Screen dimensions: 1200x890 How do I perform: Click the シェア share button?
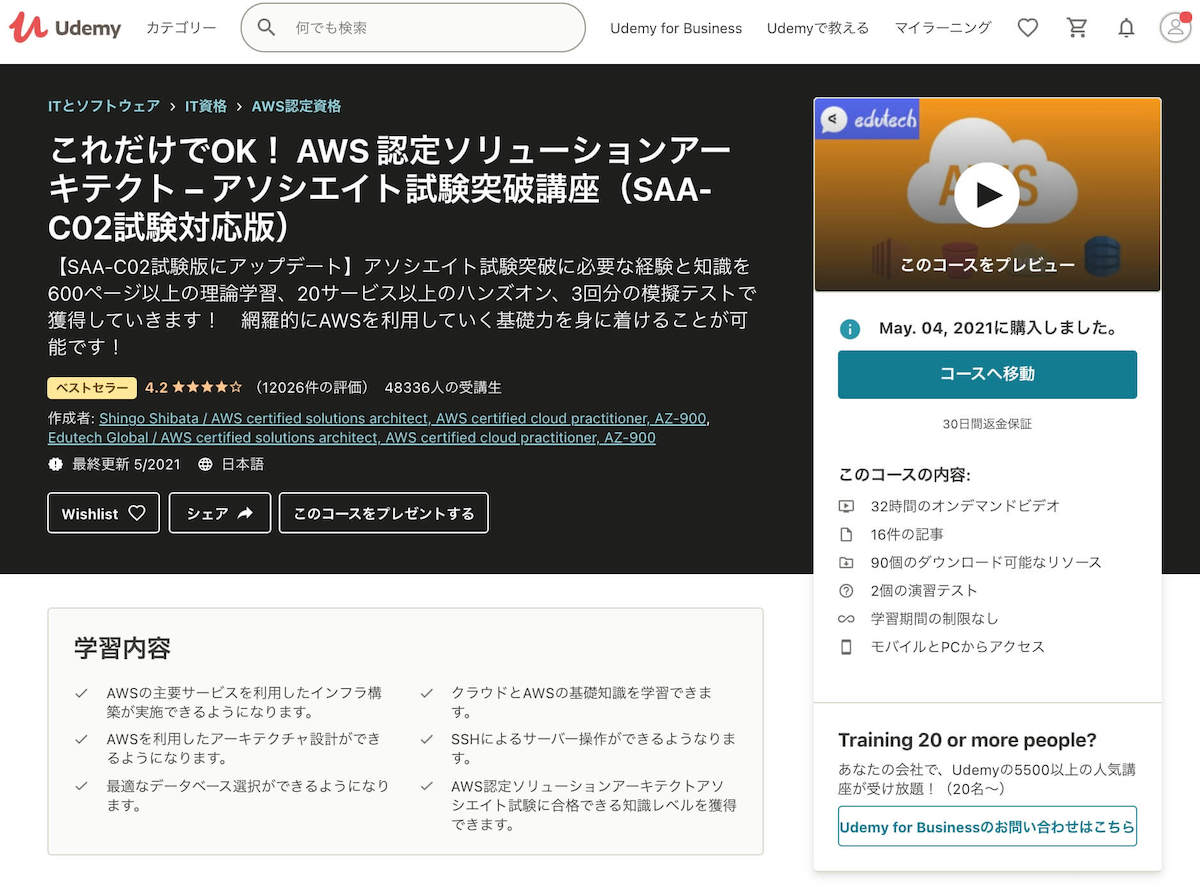coord(220,513)
